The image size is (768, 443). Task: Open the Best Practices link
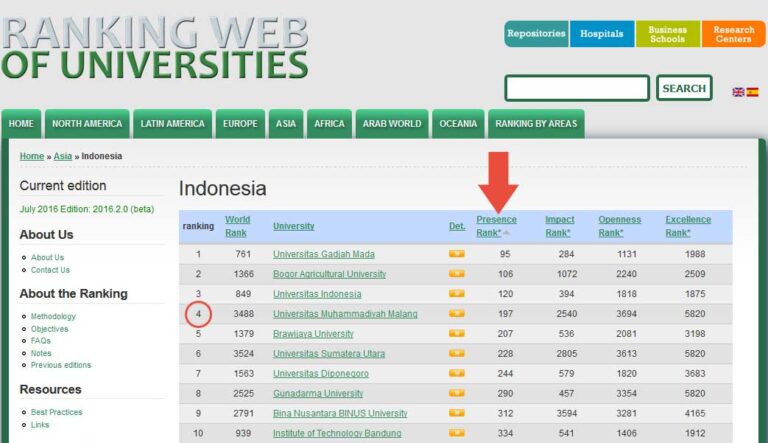pyautogui.click(x=56, y=412)
